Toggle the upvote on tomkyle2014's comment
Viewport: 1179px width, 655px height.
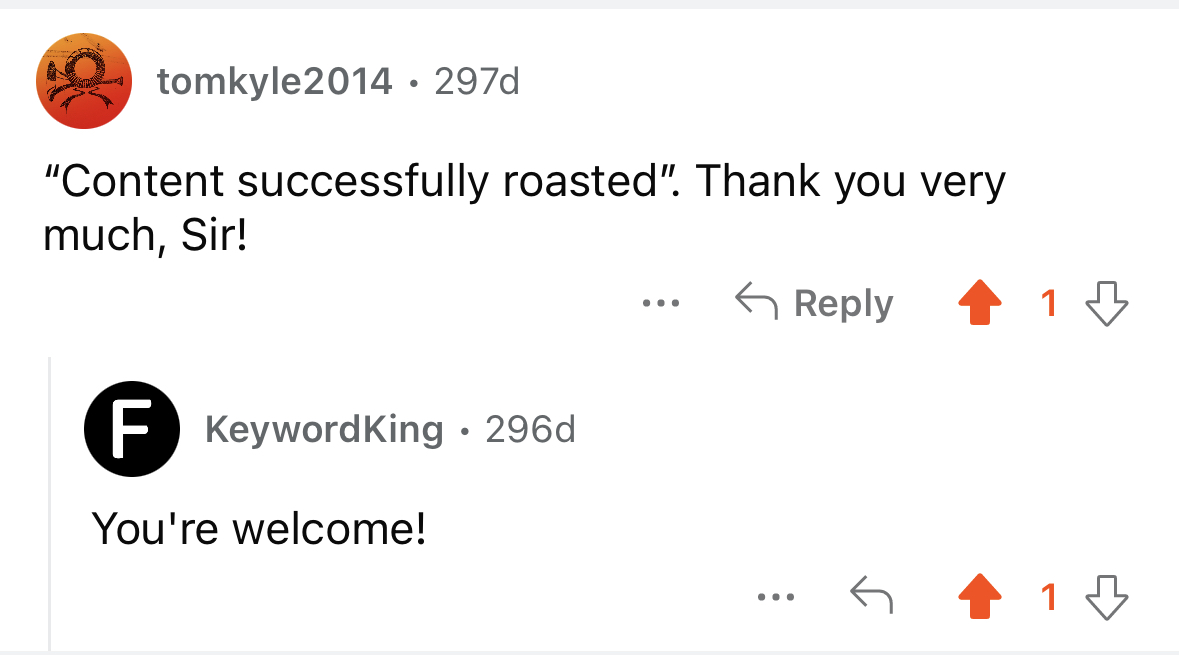coord(980,302)
